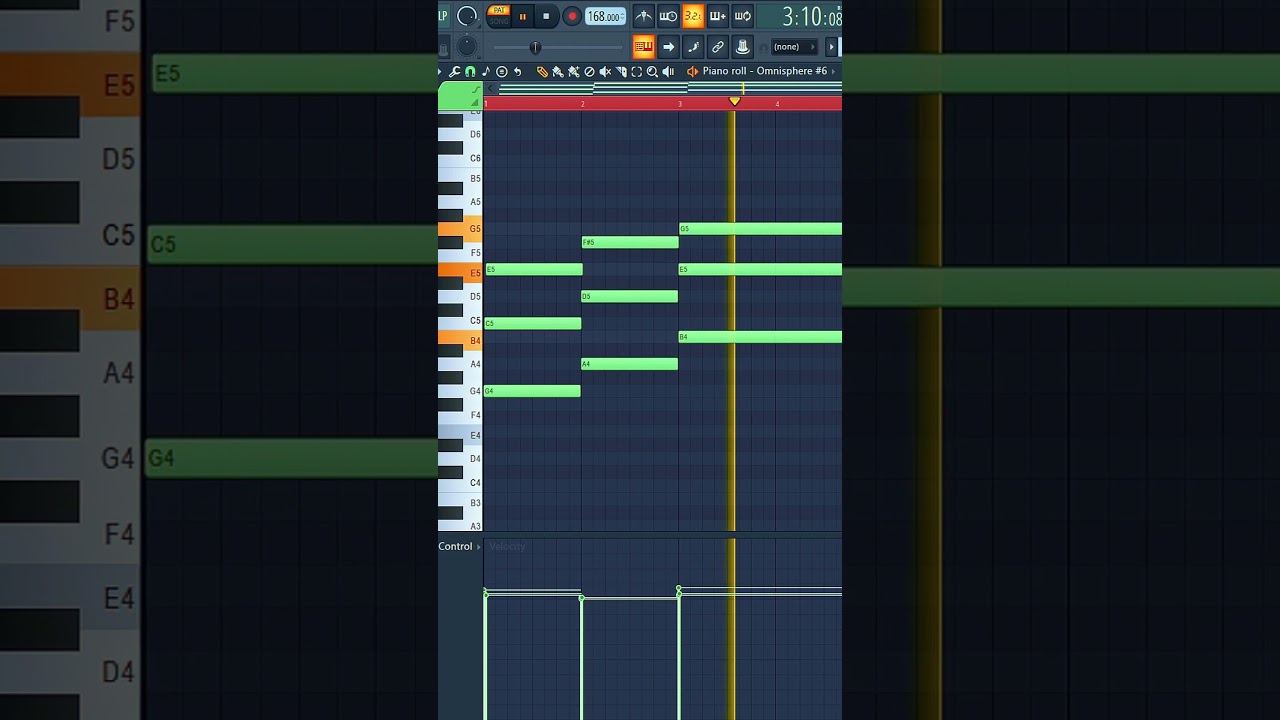Click the highlighted E5 piano key

click(460, 272)
